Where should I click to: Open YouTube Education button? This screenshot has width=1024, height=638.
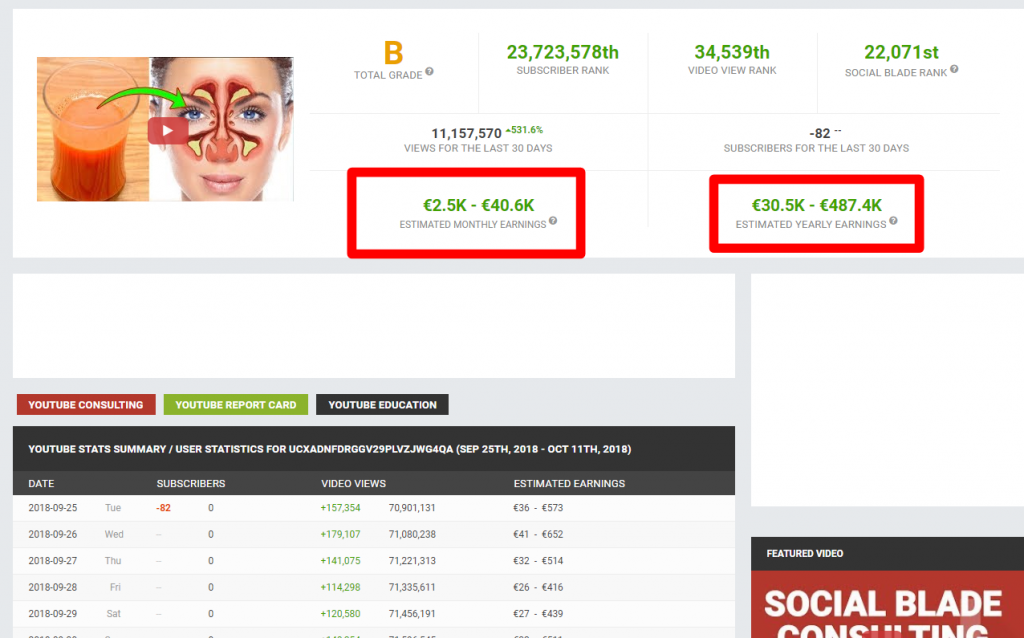point(382,404)
